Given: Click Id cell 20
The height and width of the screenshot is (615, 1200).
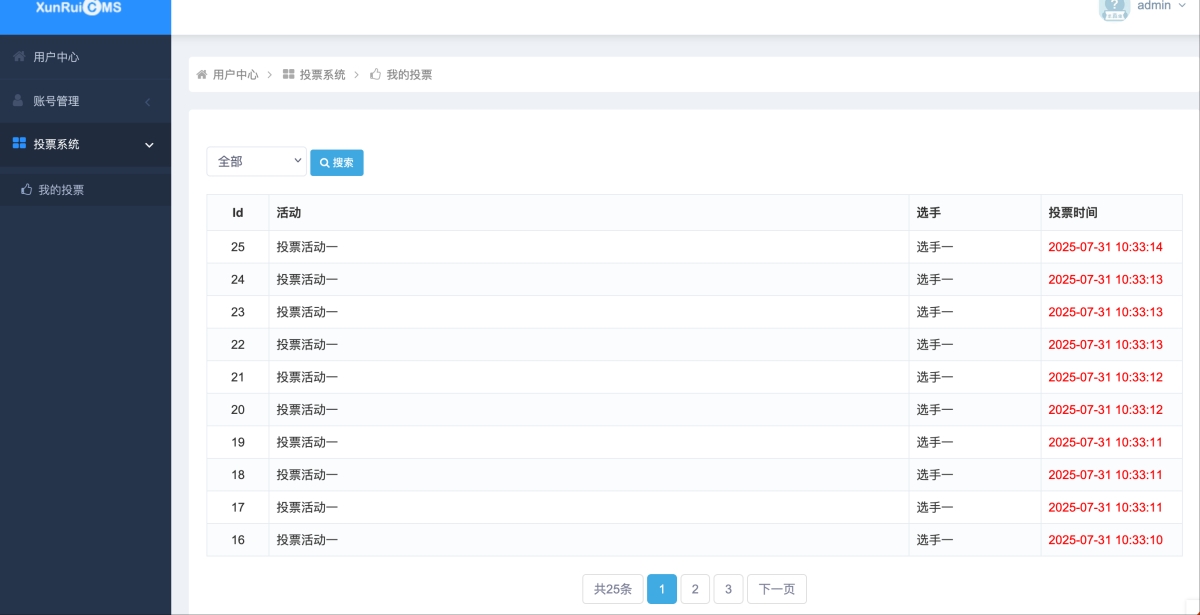Looking at the screenshot, I should [x=238, y=409].
